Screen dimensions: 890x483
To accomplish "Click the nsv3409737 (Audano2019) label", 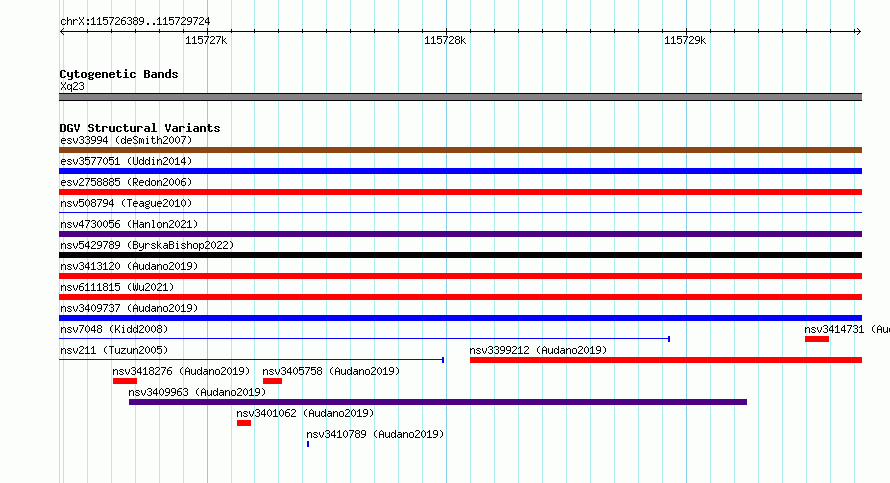I will click(x=129, y=308).
